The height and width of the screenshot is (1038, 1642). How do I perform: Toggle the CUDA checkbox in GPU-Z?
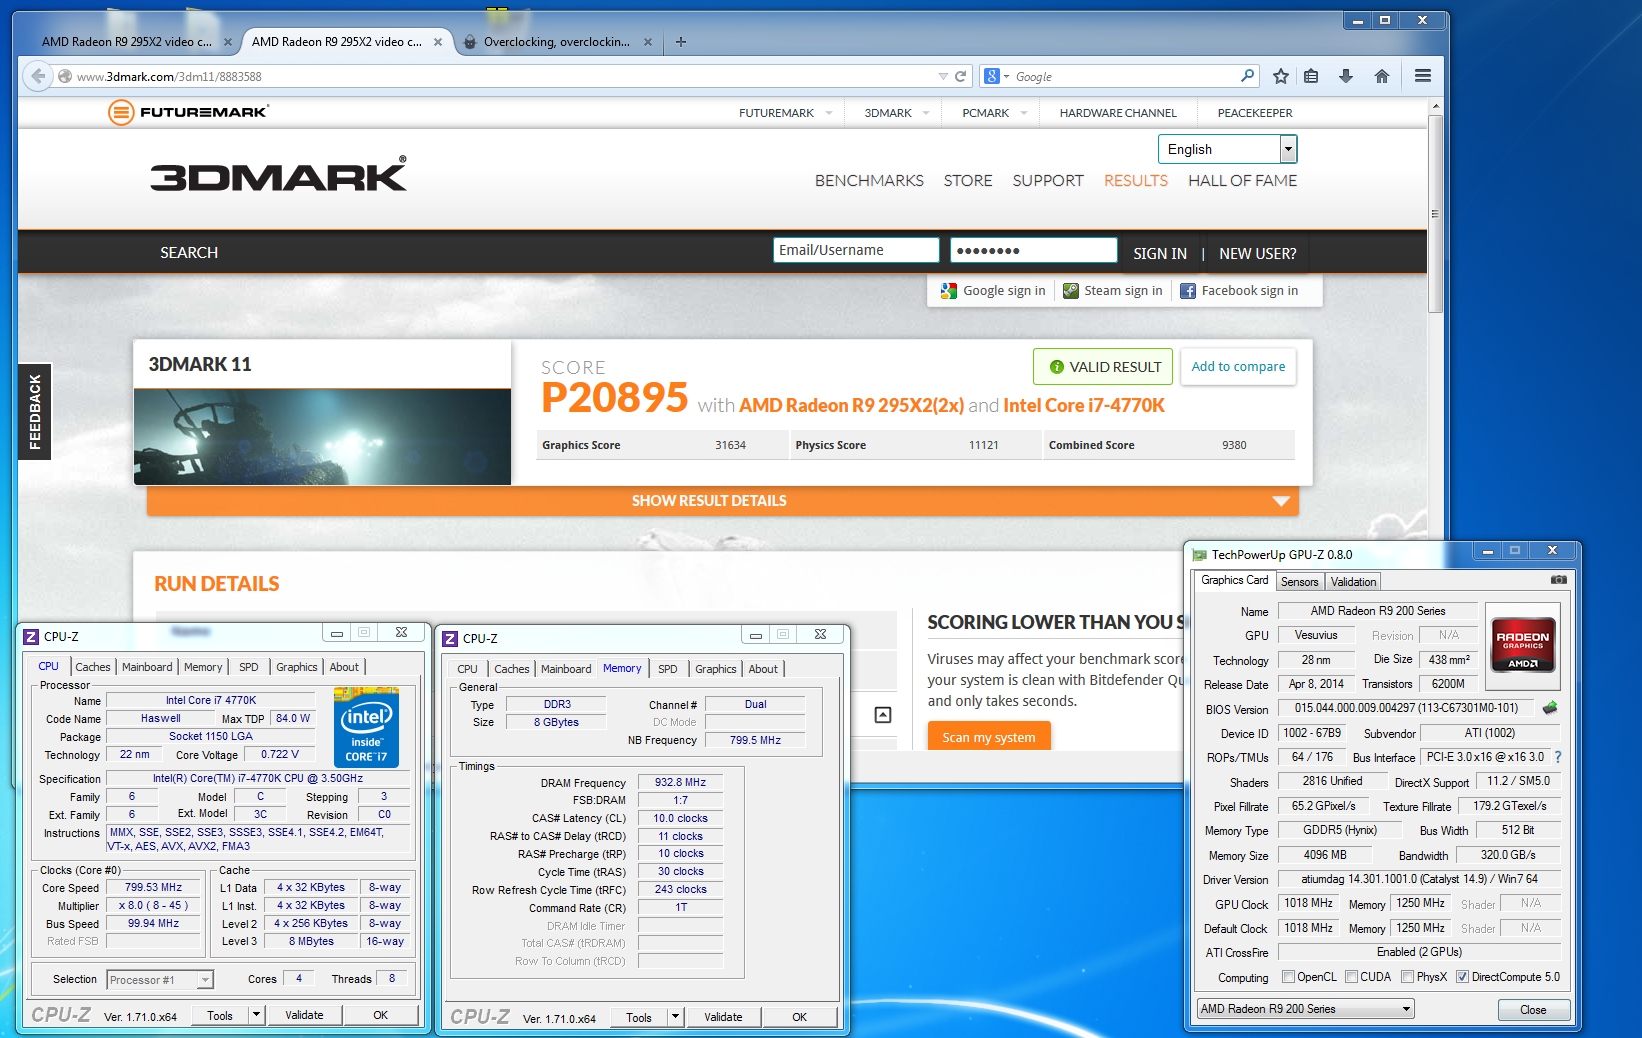[1352, 977]
